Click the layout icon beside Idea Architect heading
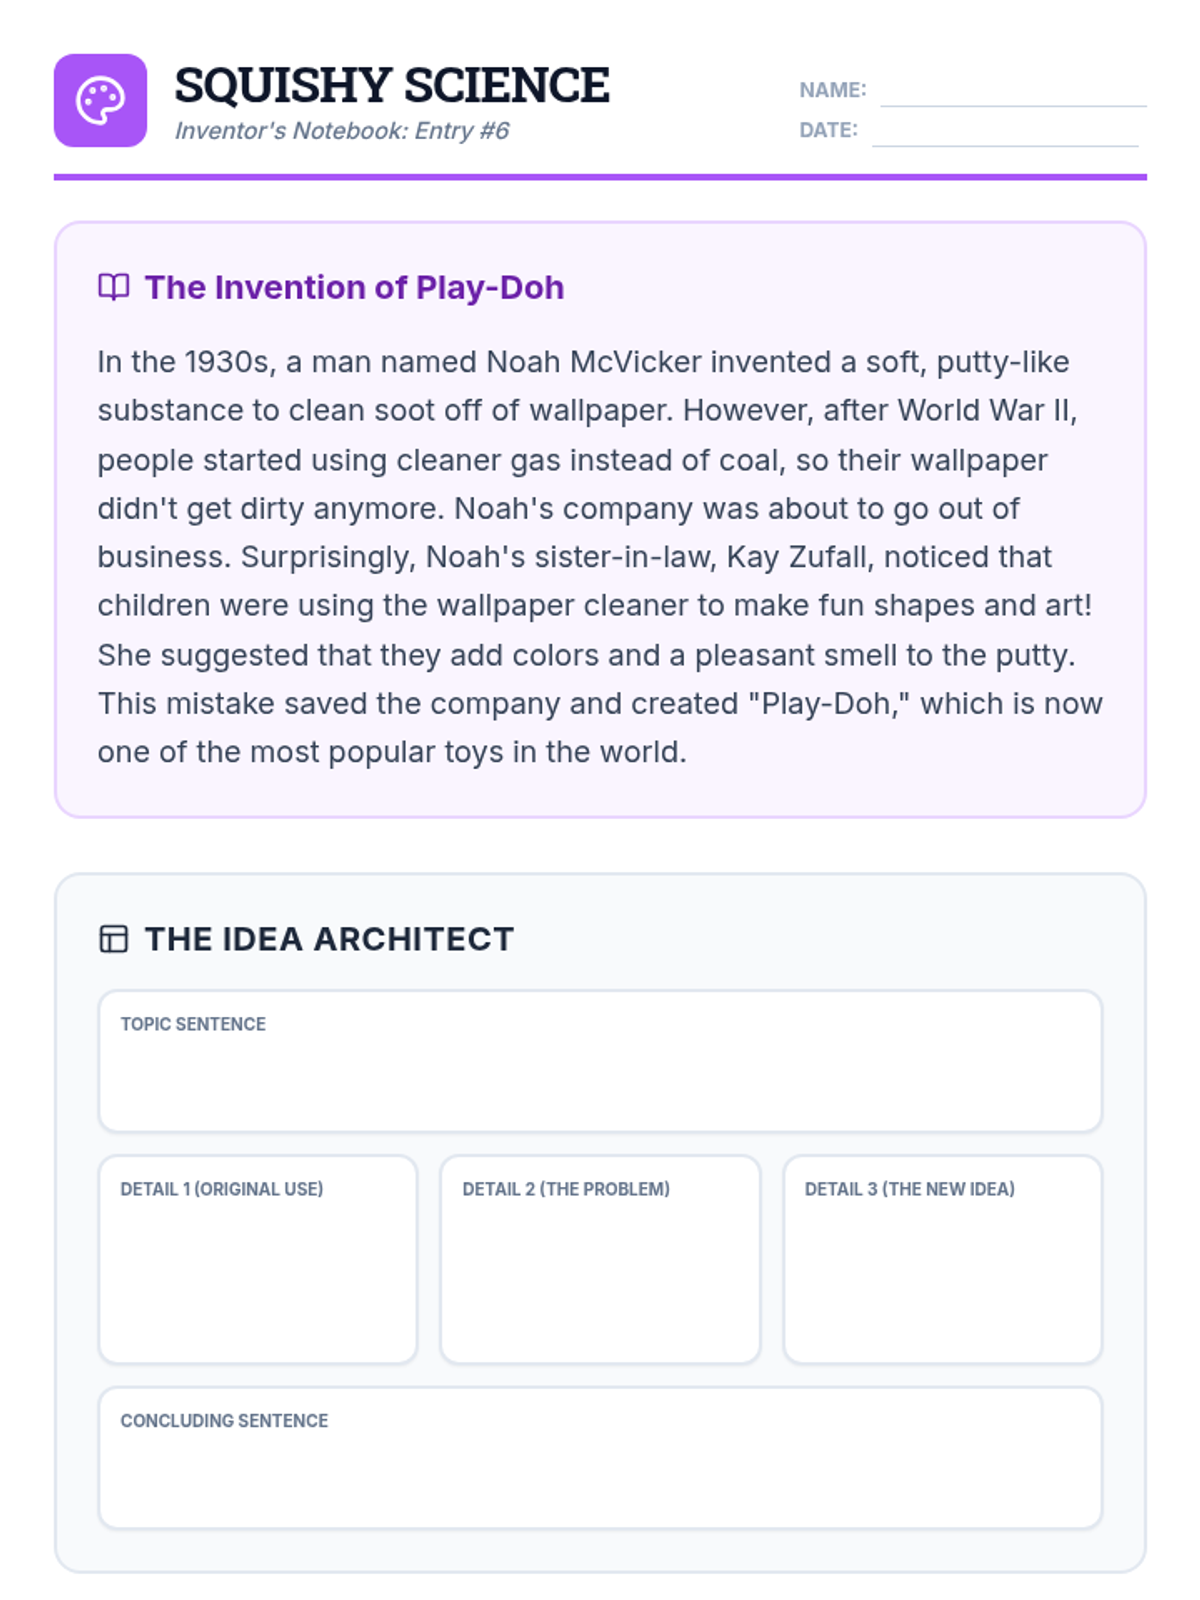The width and height of the screenshot is (1200, 1600). pos(113,939)
